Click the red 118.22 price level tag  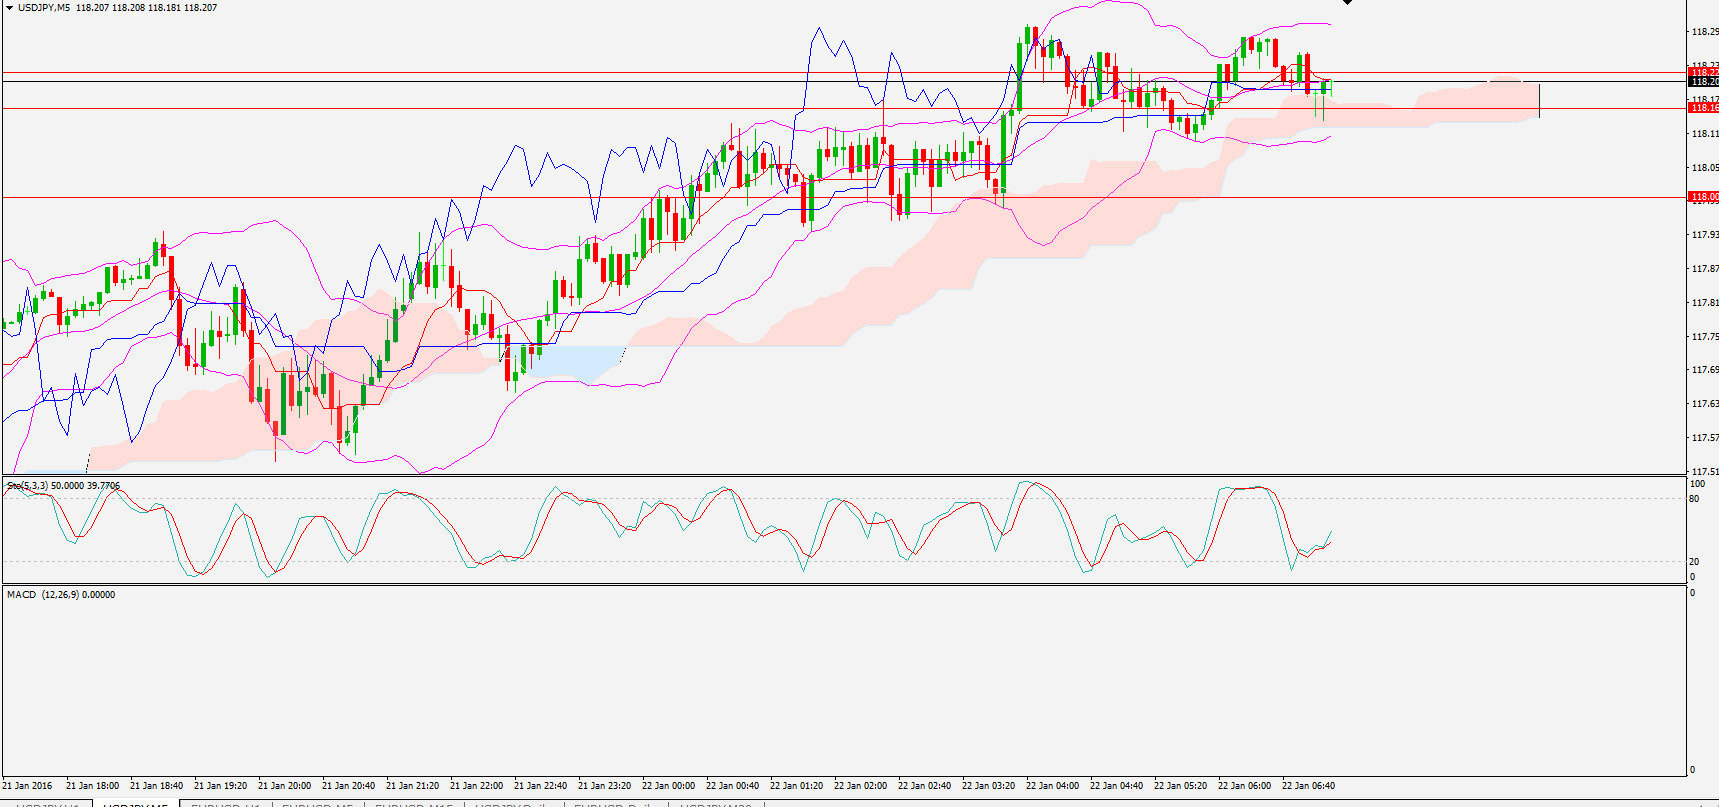1703,73
